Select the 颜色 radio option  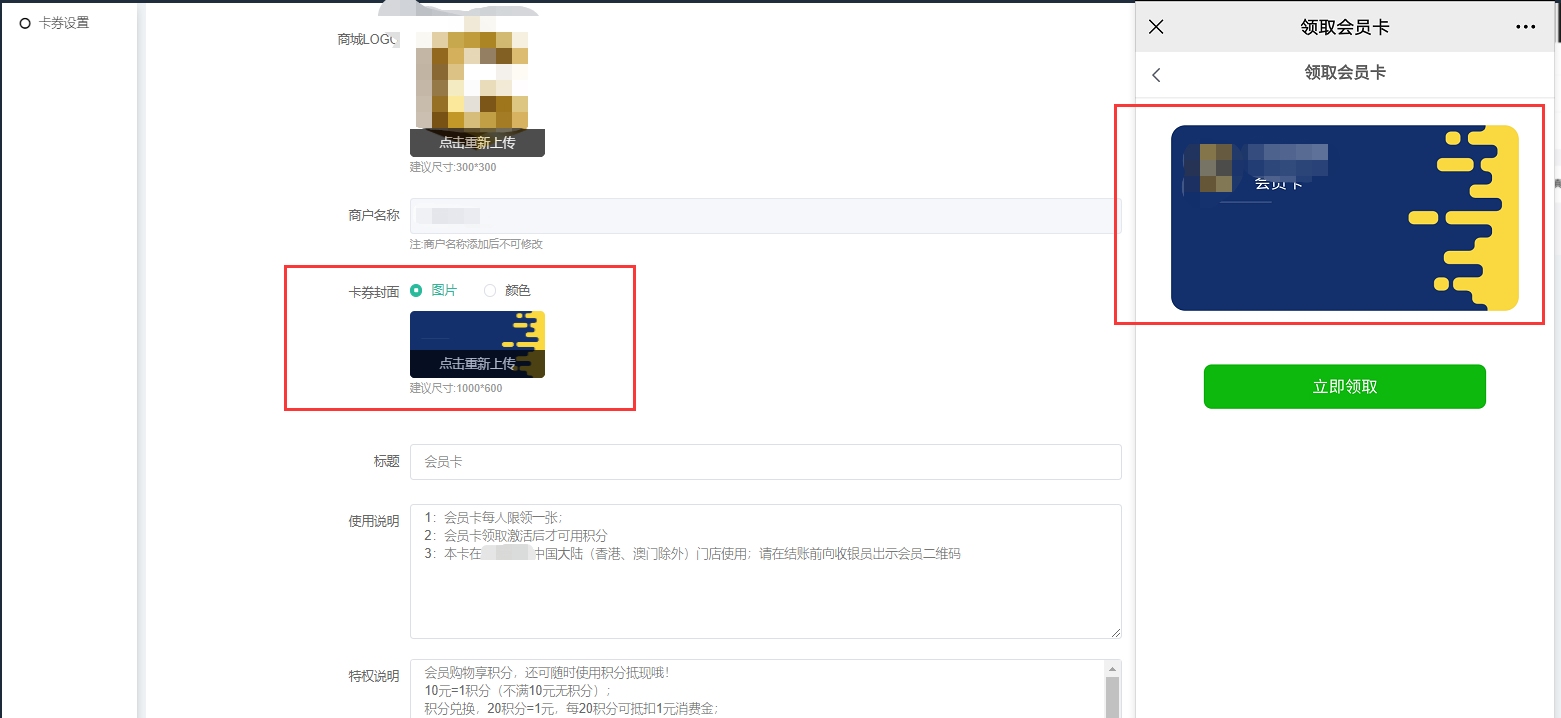(490, 290)
